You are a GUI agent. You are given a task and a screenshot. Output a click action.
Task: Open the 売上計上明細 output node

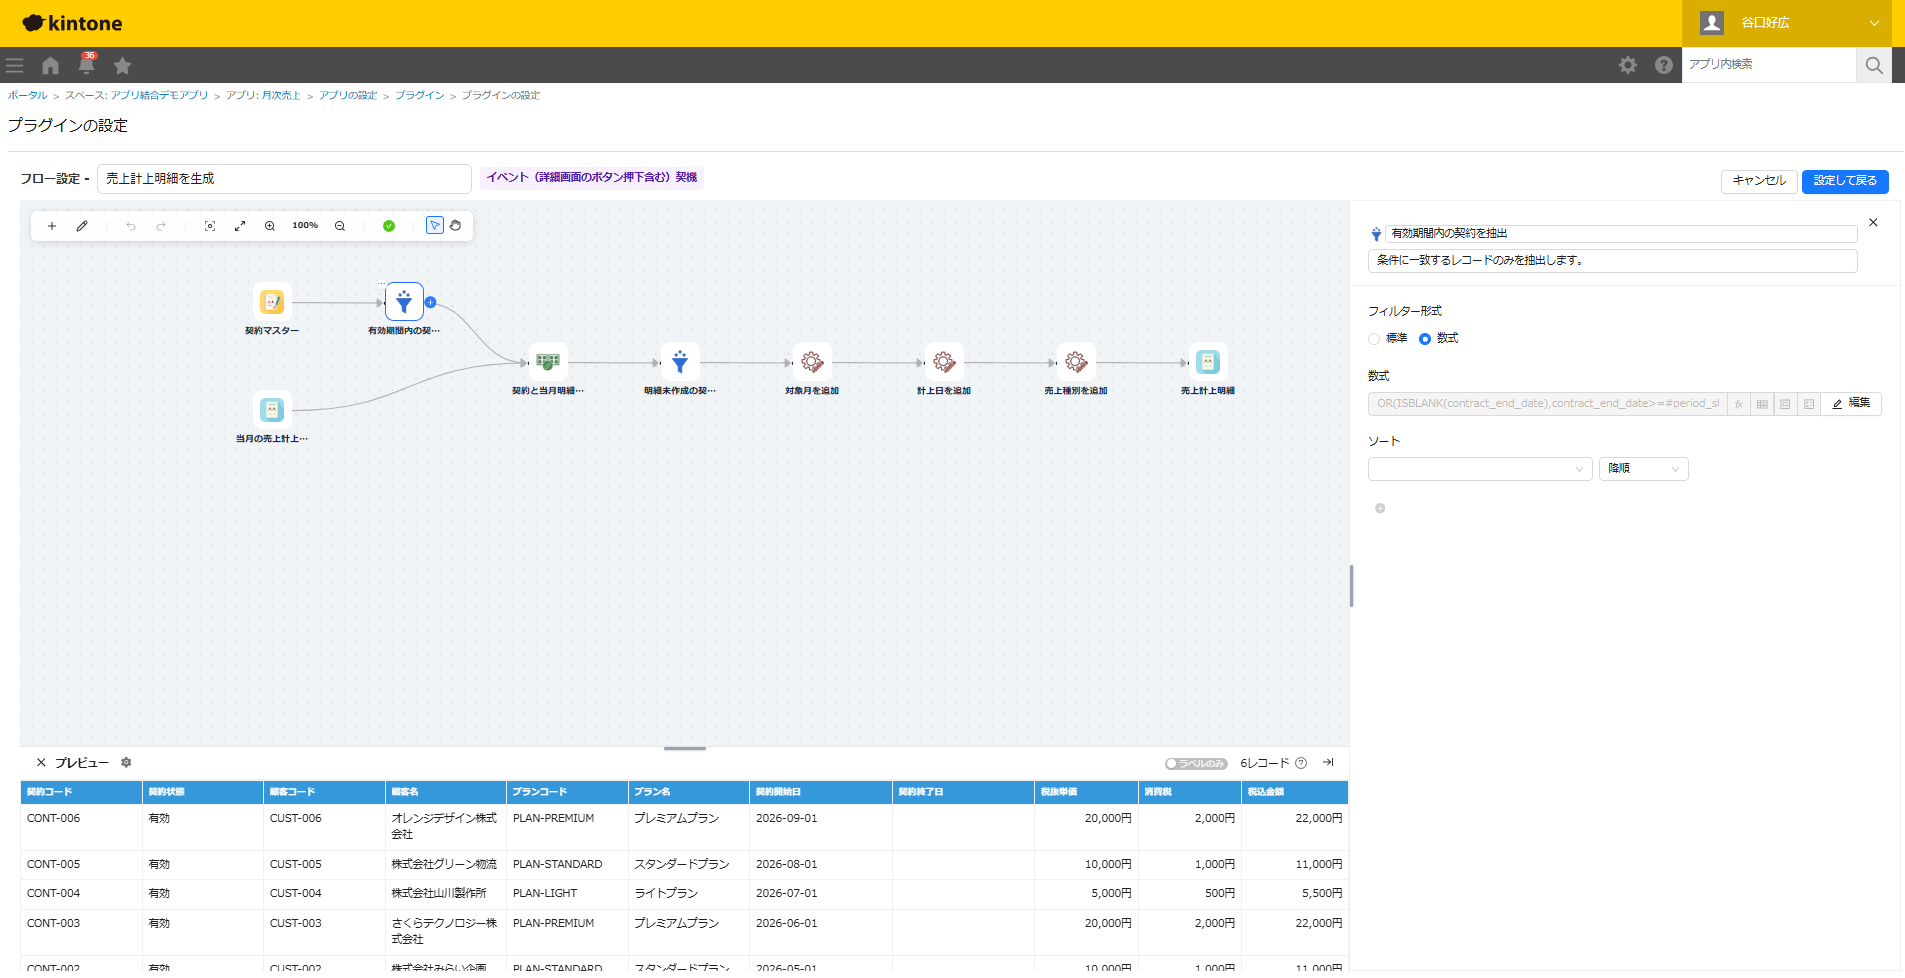[x=1208, y=362]
